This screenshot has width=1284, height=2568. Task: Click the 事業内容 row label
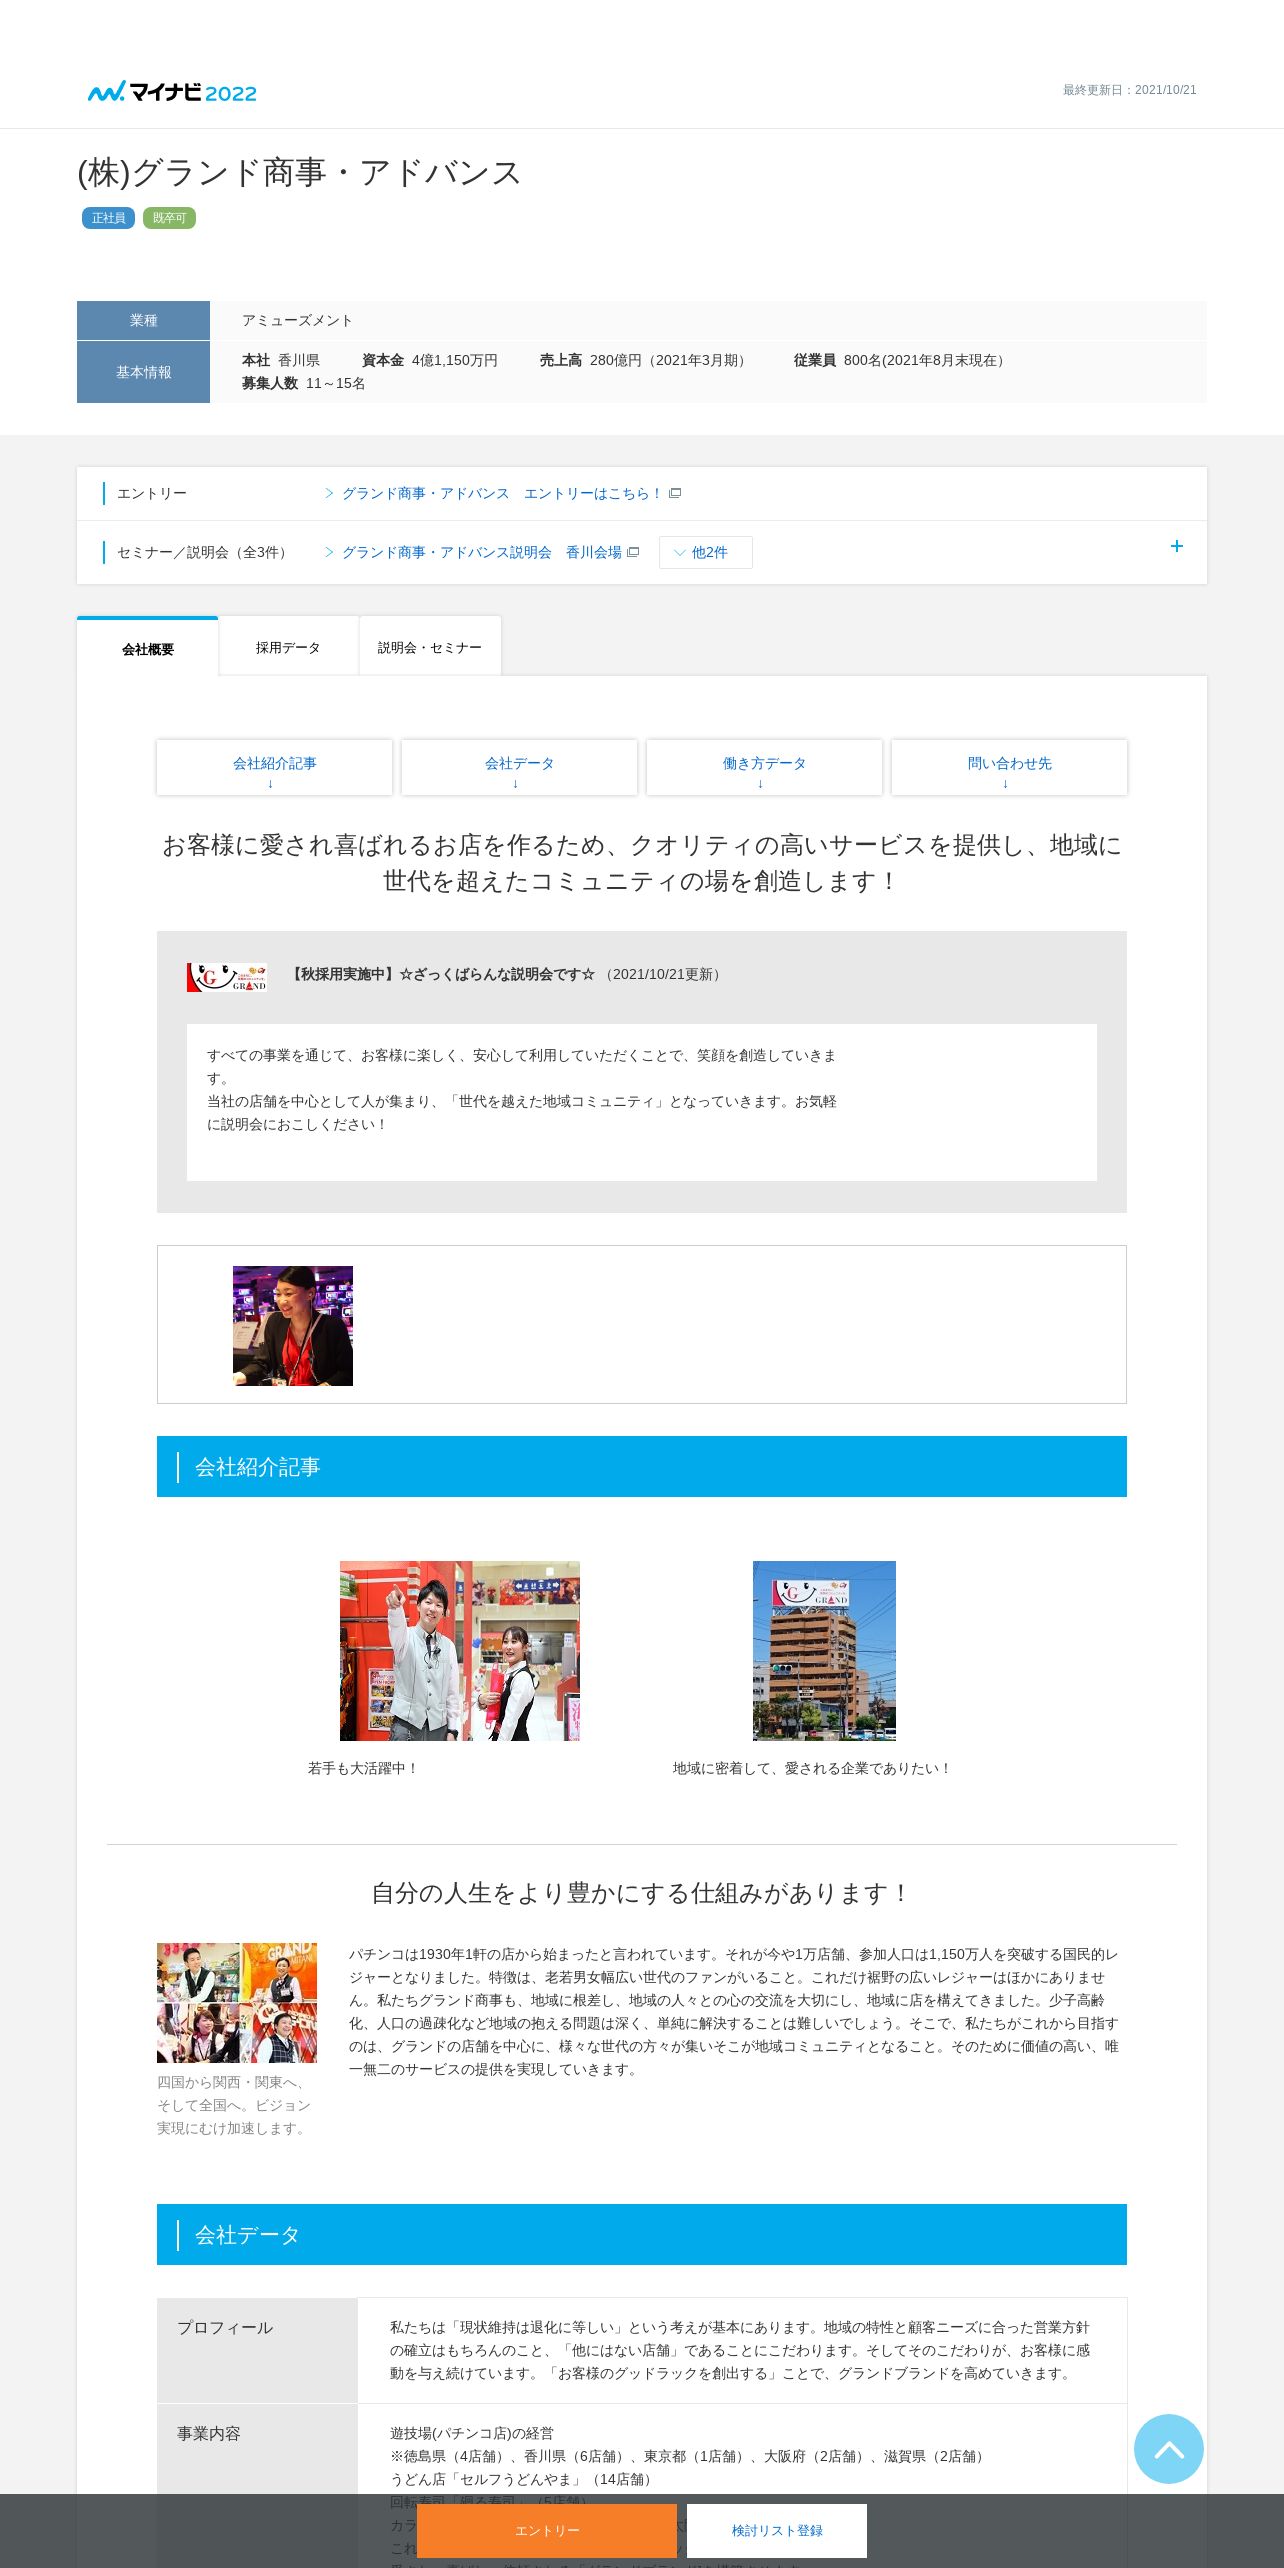[209, 2433]
